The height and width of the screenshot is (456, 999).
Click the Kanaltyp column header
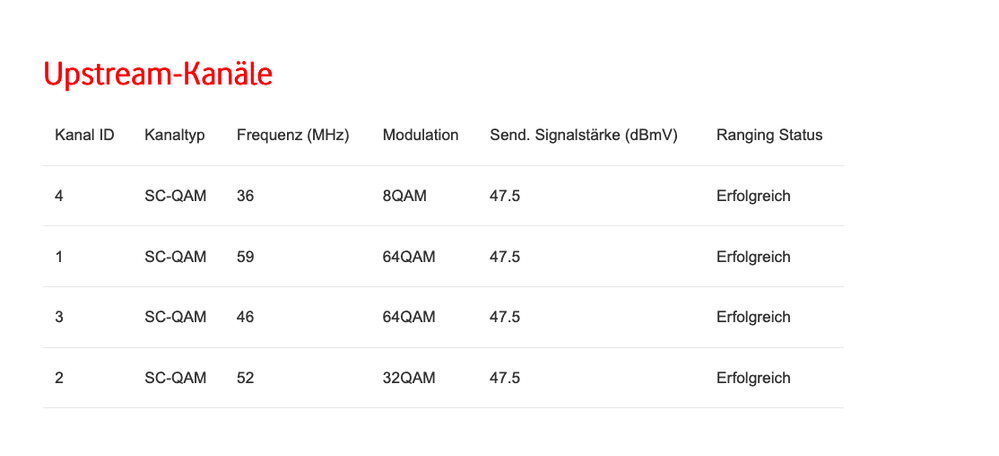click(174, 135)
